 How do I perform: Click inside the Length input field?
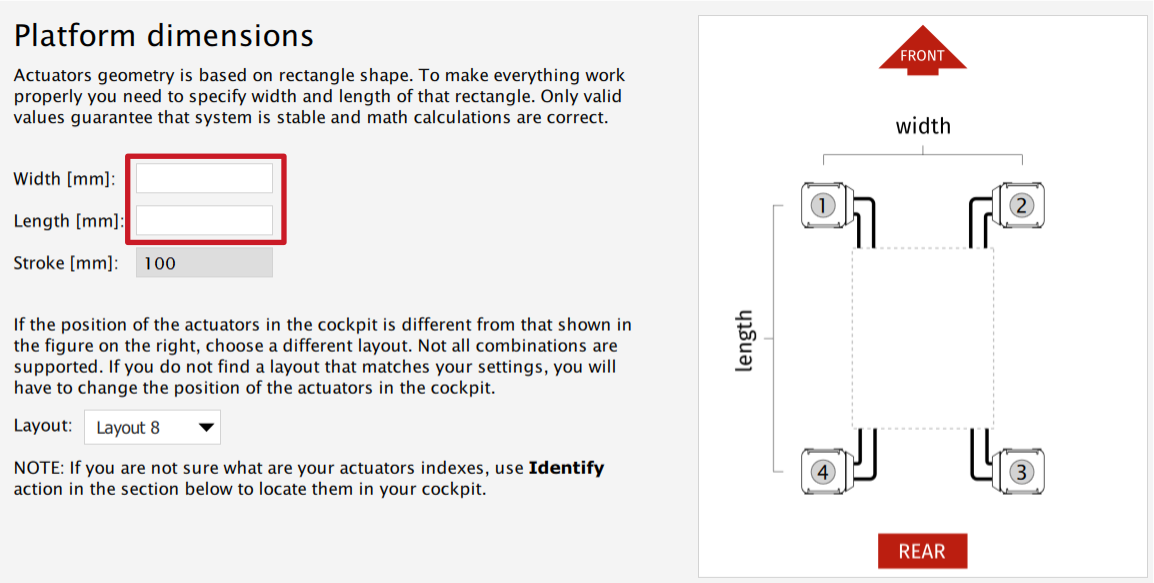[x=203, y=220]
